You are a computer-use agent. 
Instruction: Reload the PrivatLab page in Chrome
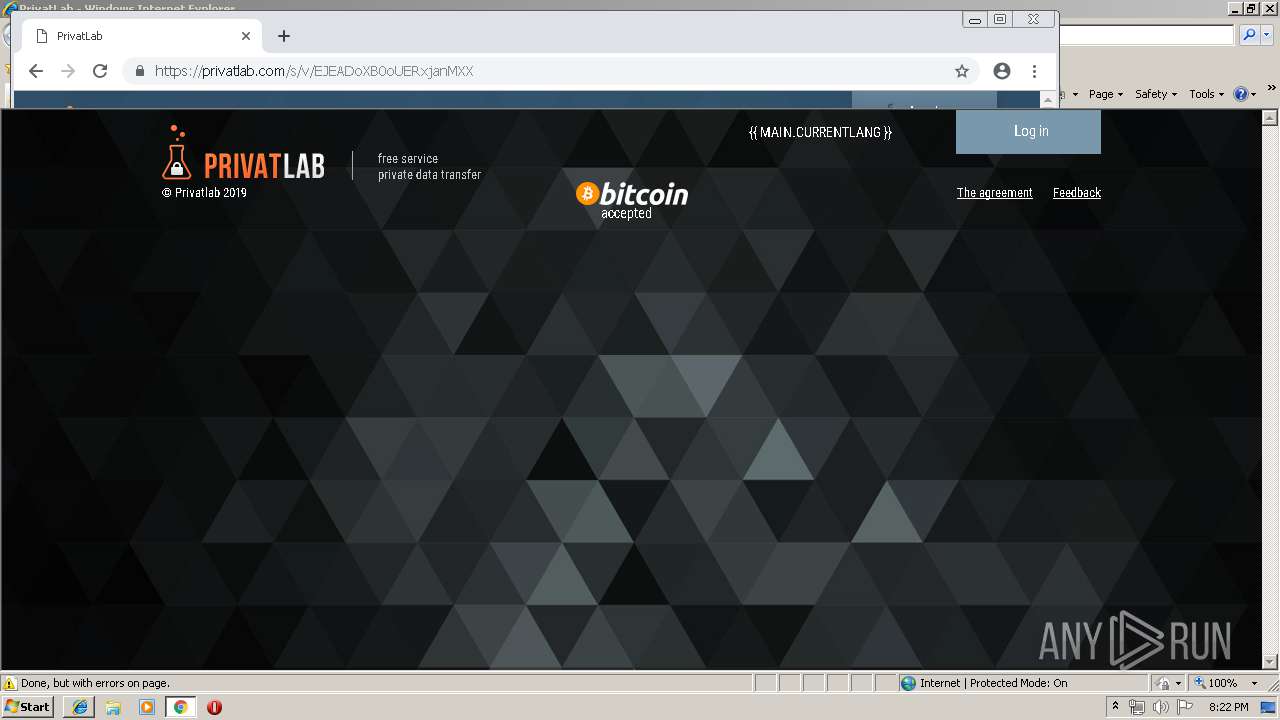pyautogui.click(x=100, y=71)
